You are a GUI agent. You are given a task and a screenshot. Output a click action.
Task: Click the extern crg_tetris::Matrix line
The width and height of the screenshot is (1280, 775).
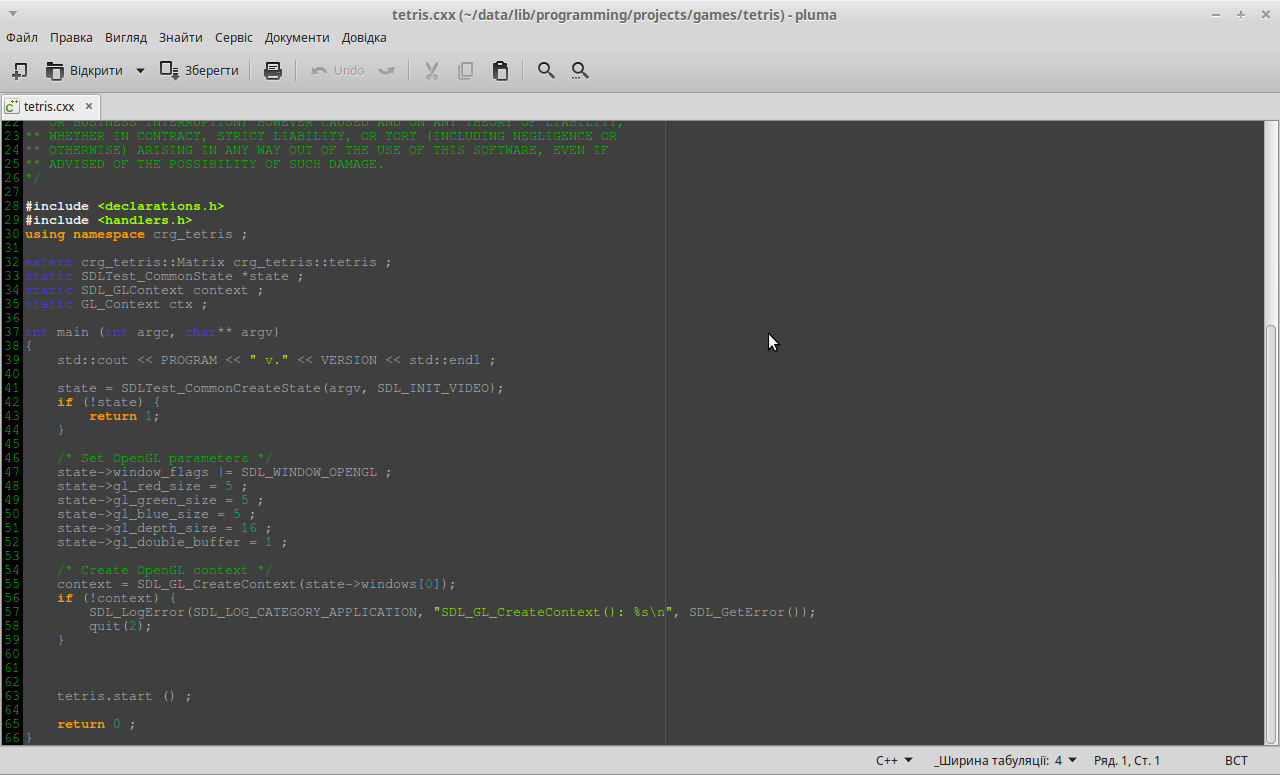click(208, 262)
